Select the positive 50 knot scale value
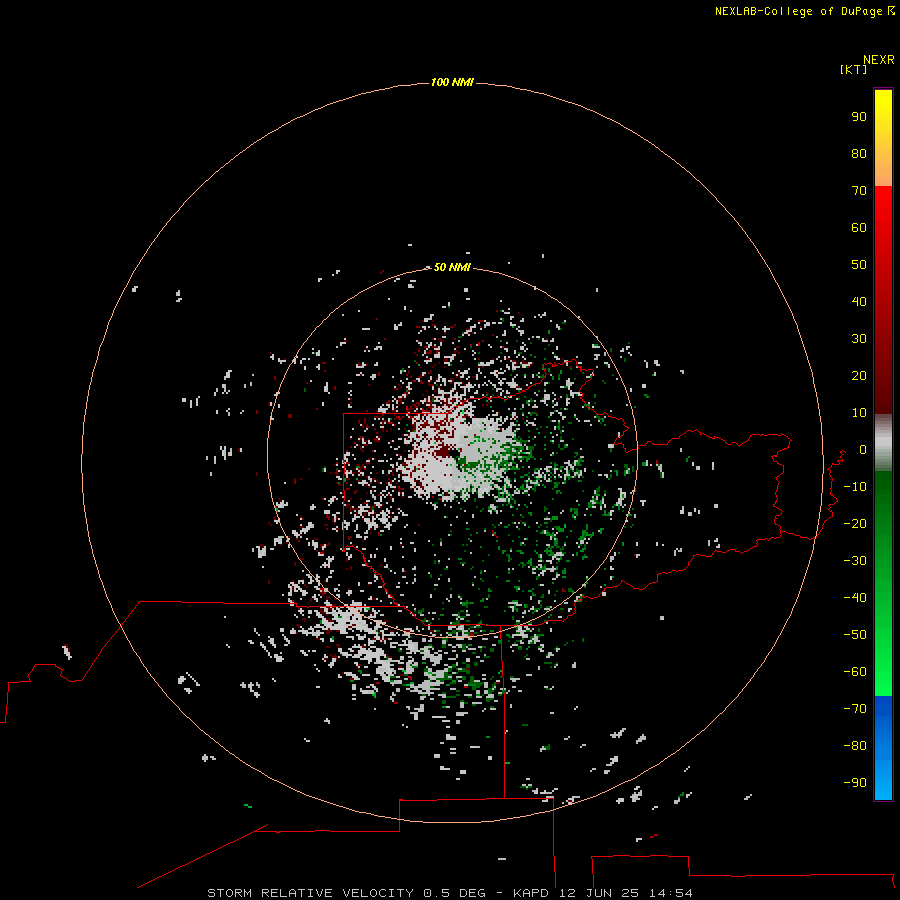This screenshot has width=900, height=900. 859,265
